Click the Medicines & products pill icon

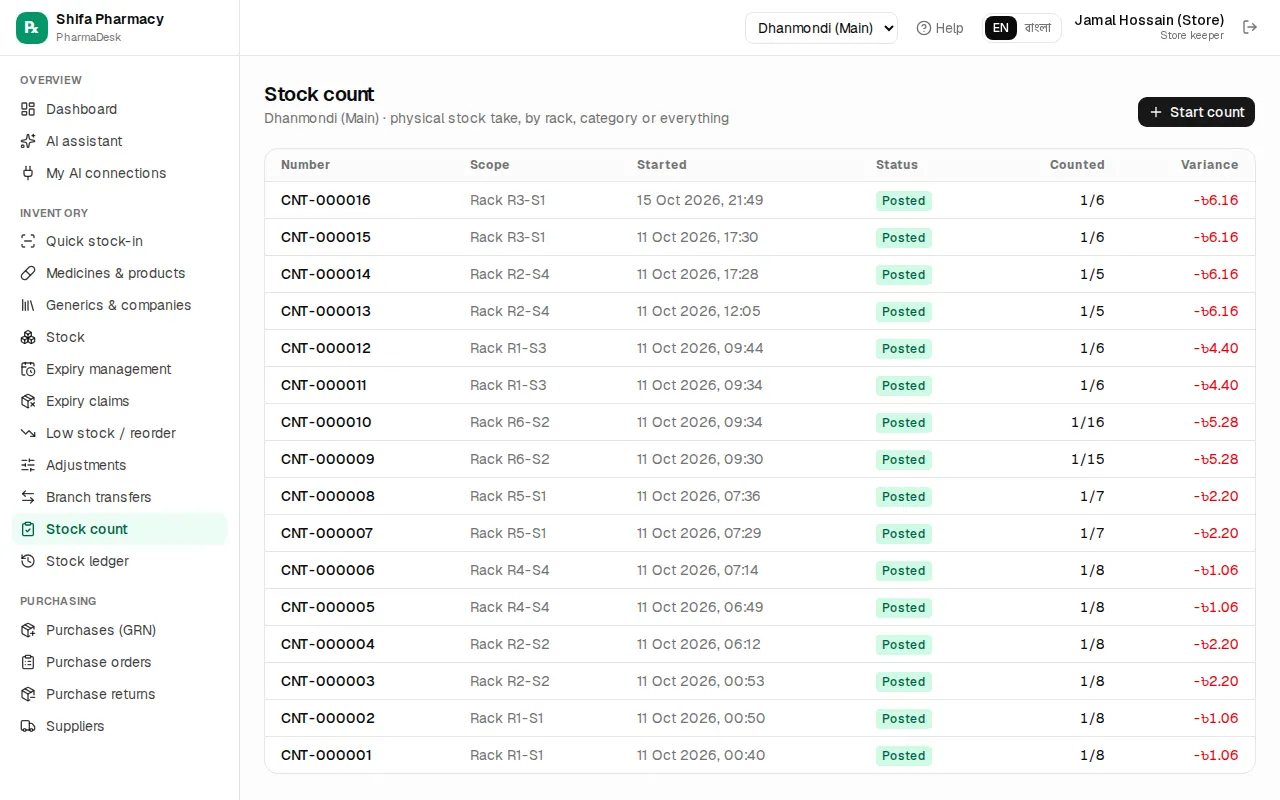click(28, 273)
